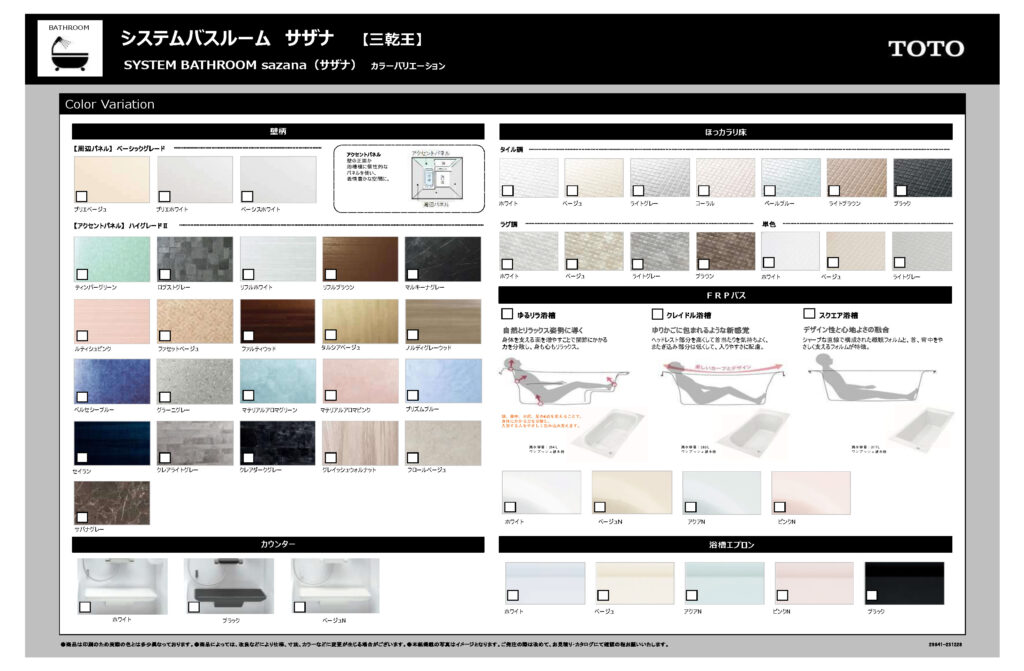Screen dimensions: 1024x671
Task: Check the サバナグレー accent panel checkbox
Action: [82, 517]
